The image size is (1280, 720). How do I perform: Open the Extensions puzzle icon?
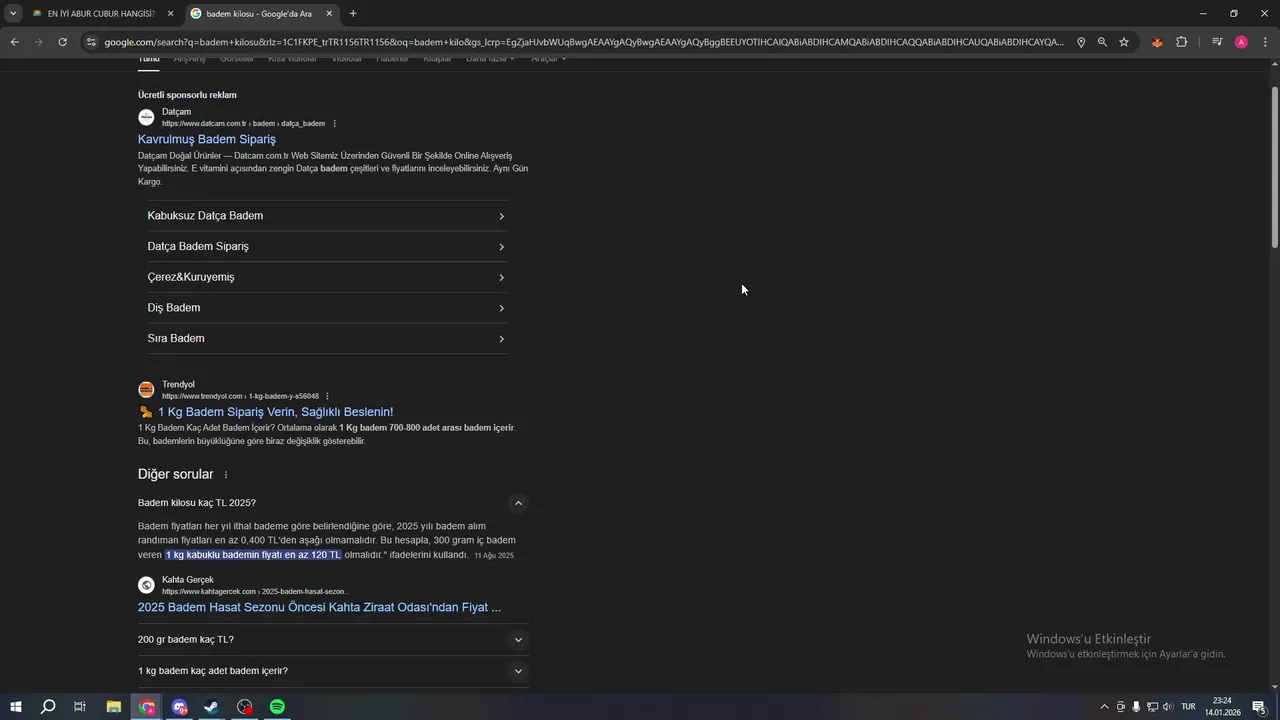(x=1181, y=42)
